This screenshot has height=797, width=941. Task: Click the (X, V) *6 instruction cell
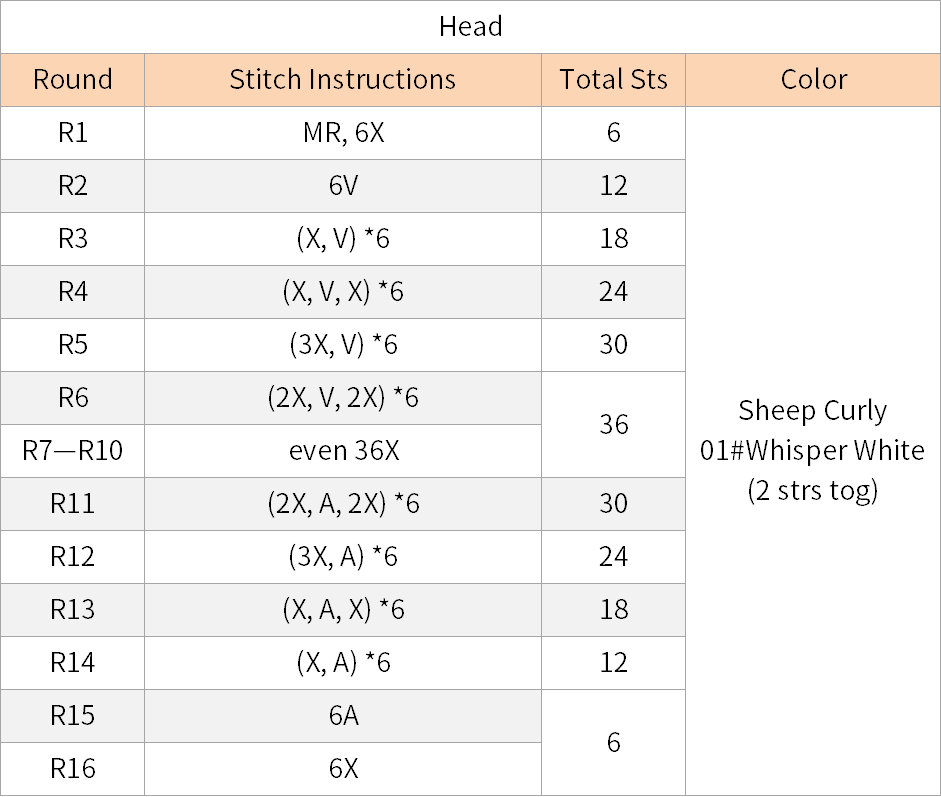point(343,239)
